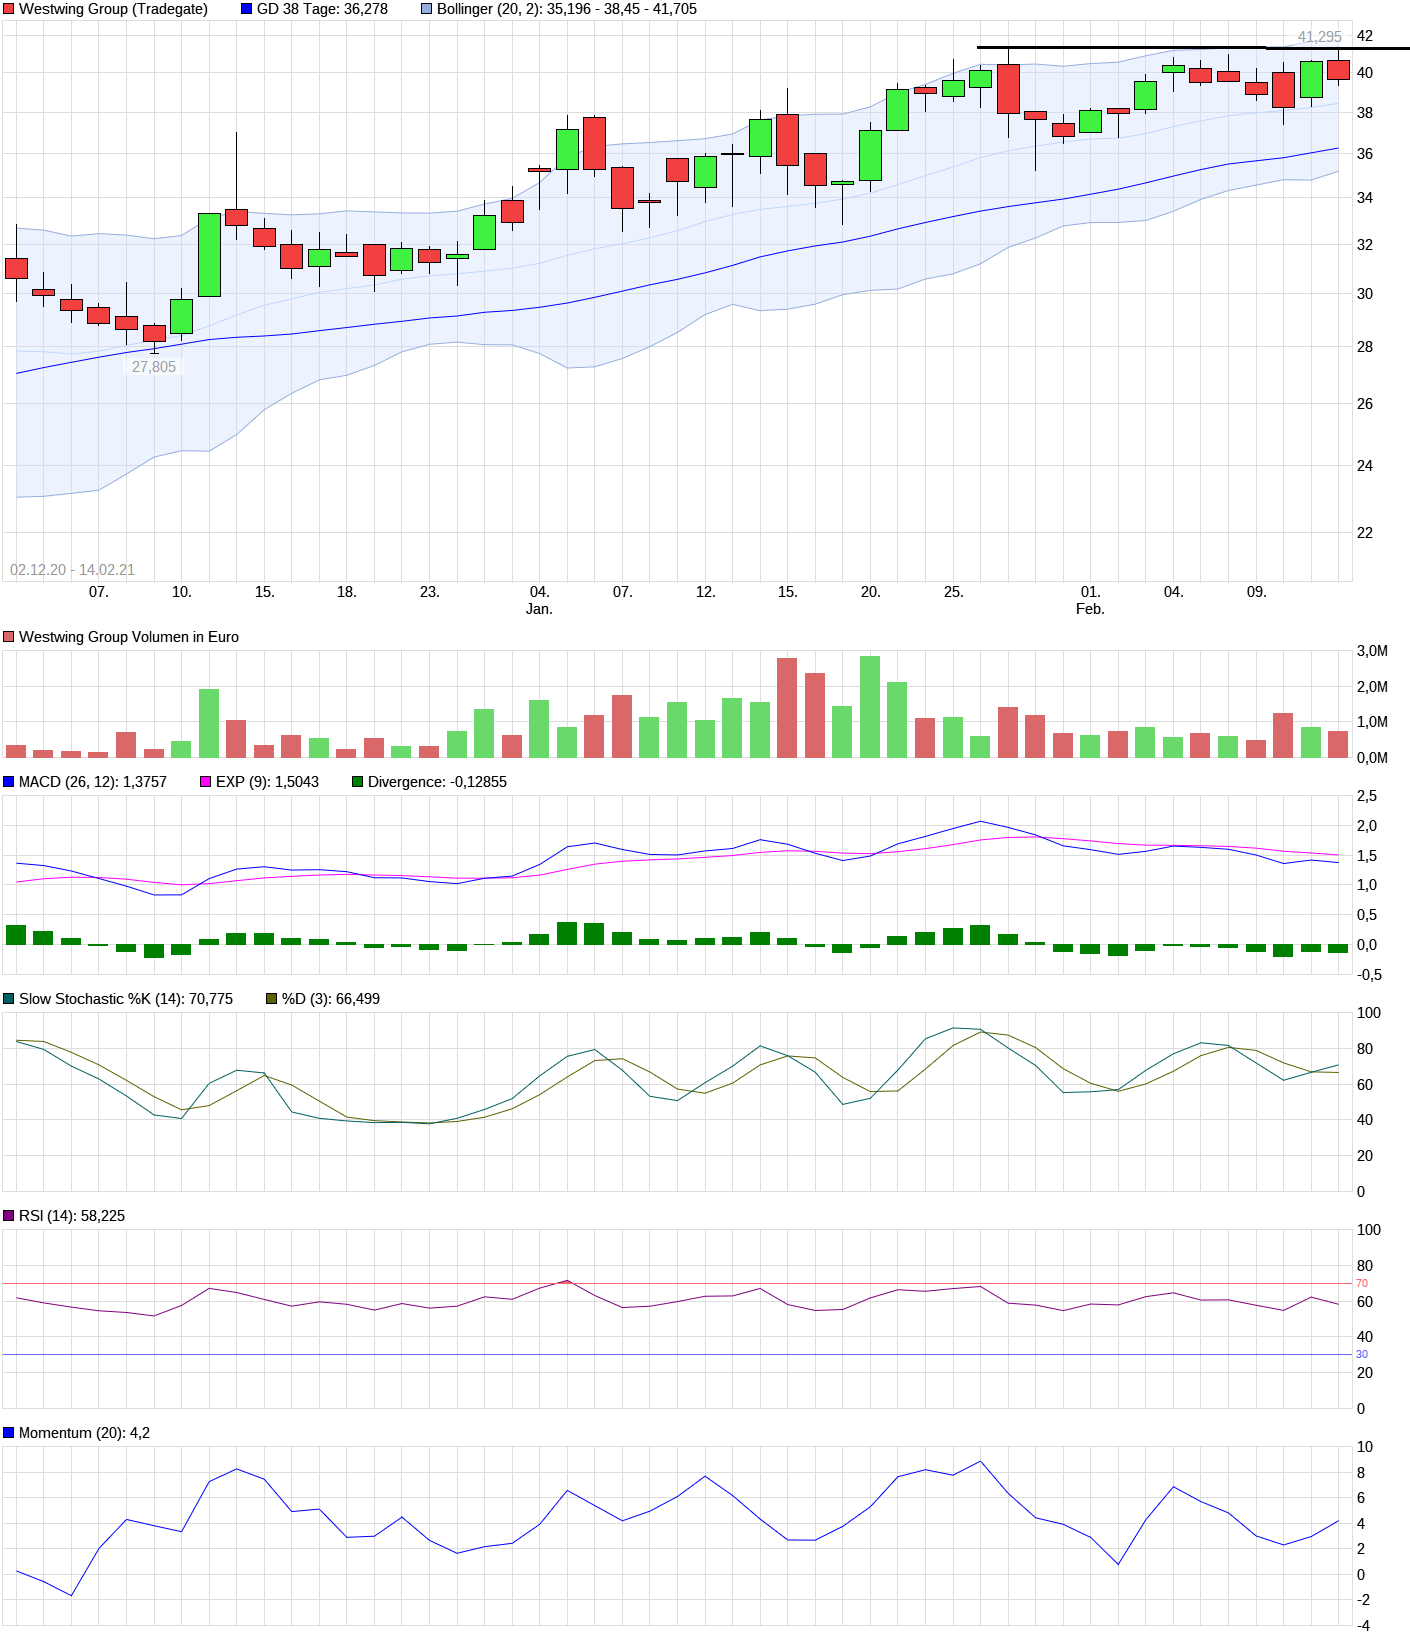This screenshot has width=1410, height=1644.
Task: Click the red Westwing Group legend swatch
Action: [9, 9]
